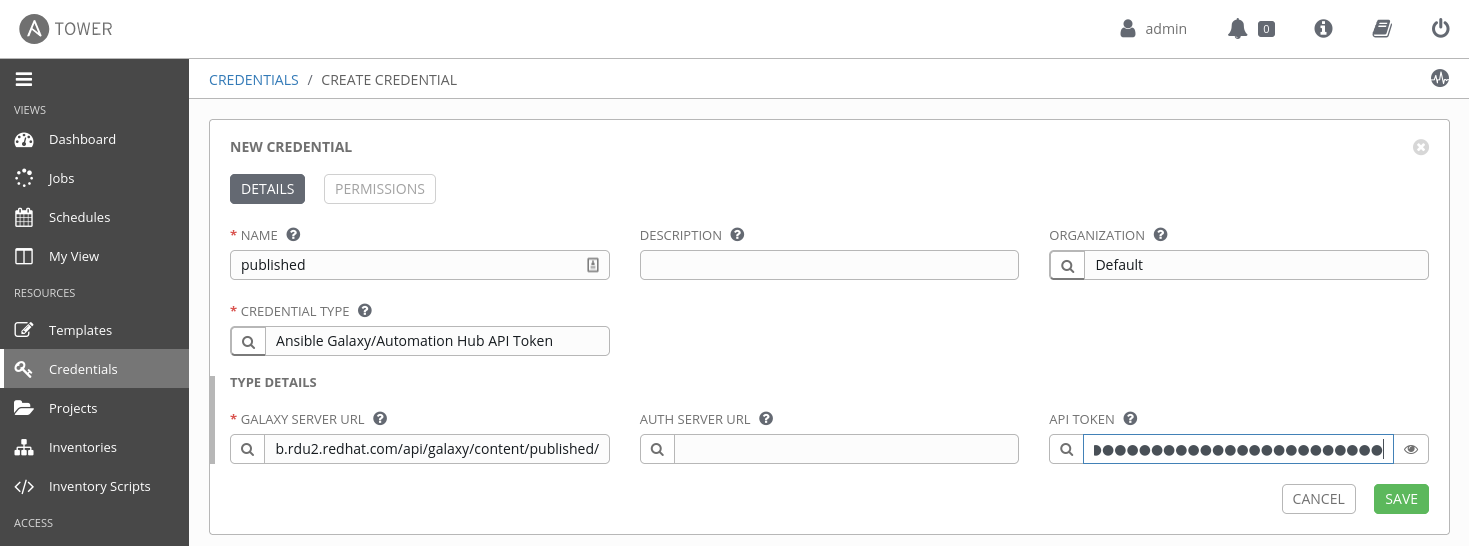This screenshot has width=1469, height=546.
Task: Toggle API Token visibility with eye icon
Action: [x=1411, y=449]
